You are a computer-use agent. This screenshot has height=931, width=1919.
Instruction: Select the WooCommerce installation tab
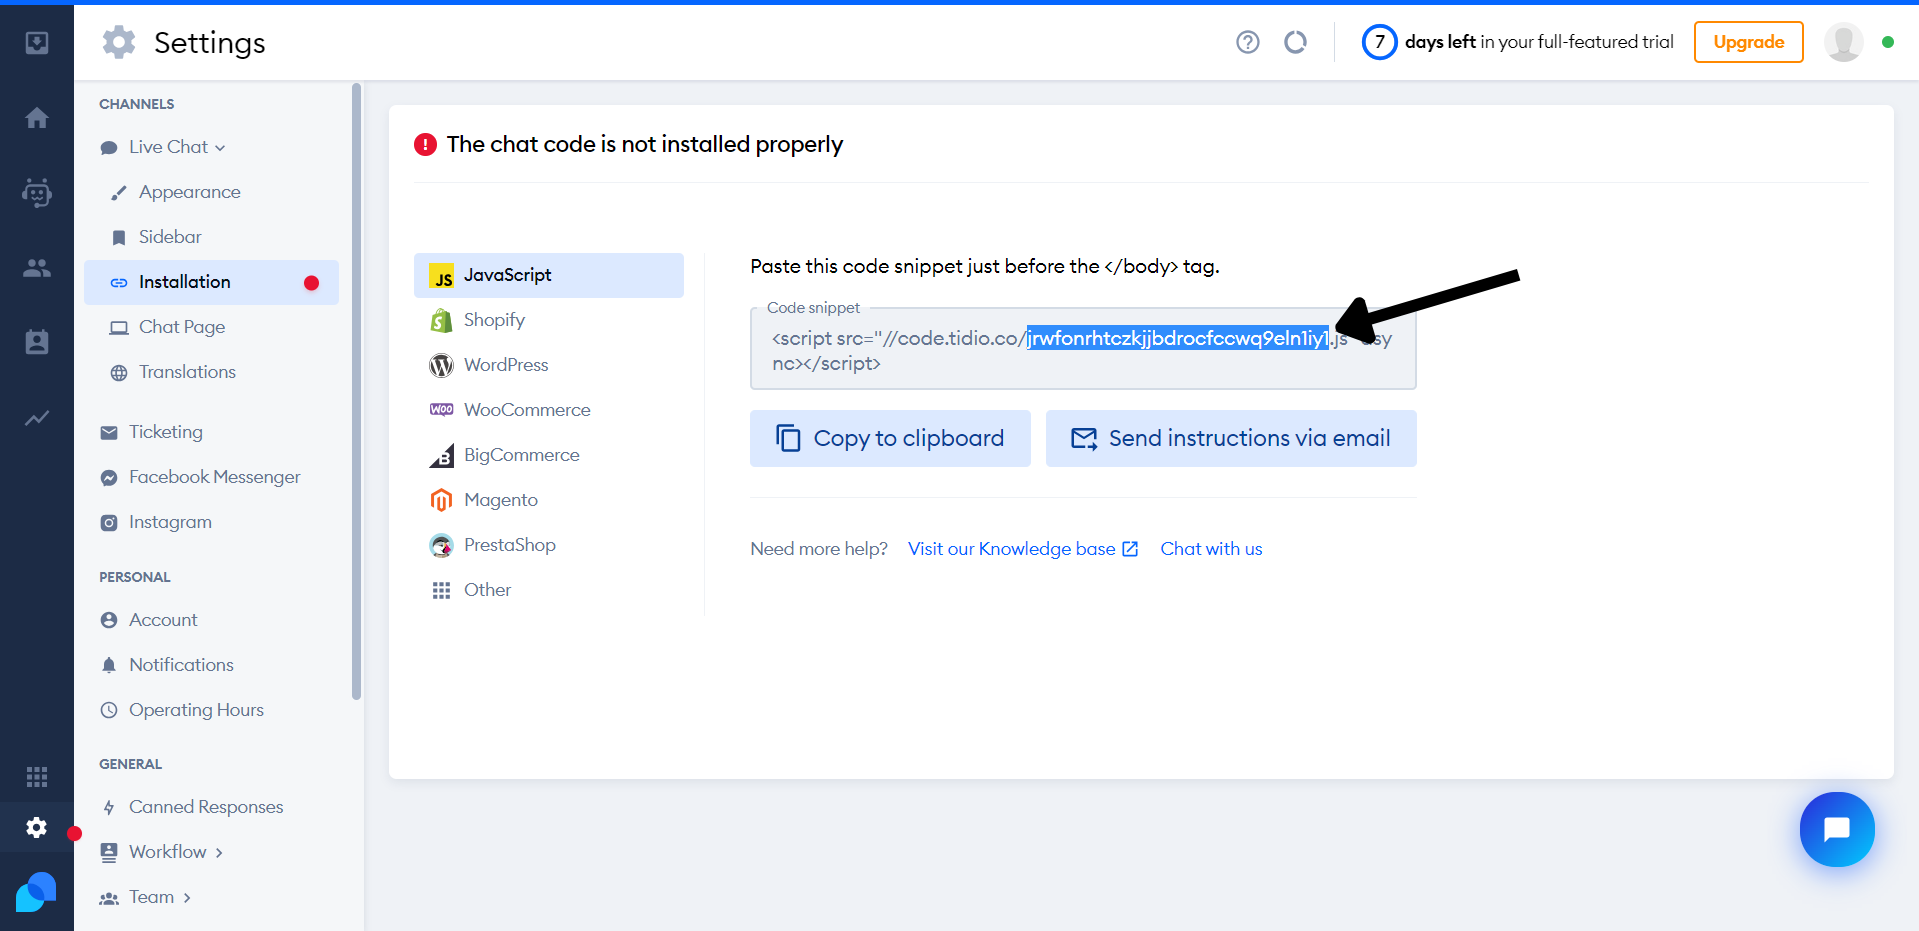pos(549,410)
